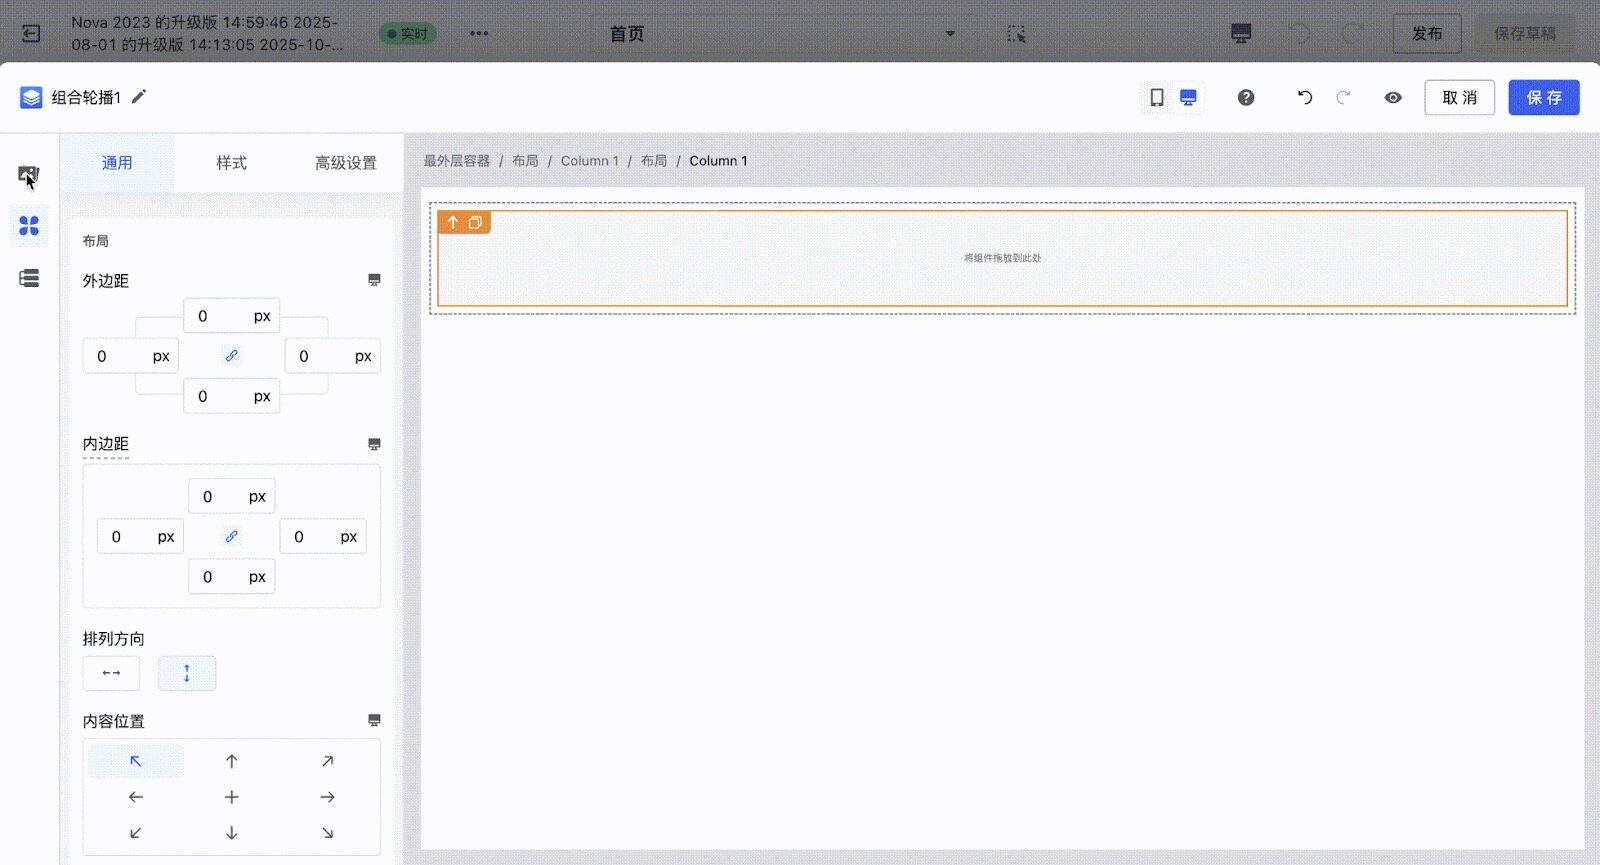Open the 外边距 right px unit dropdown

(x=363, y=356)
